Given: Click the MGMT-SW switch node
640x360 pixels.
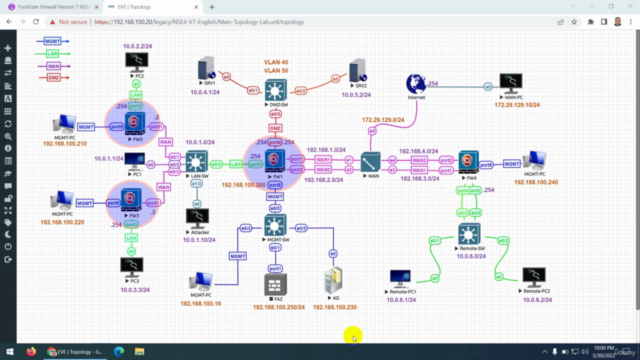Looking at the screenshot, I should (275, 226).
